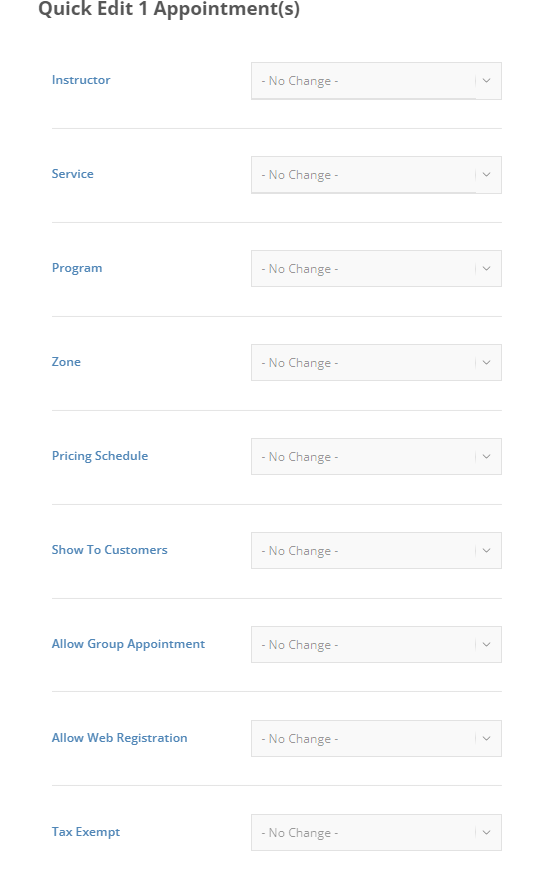Image resolution: width=555 pixels, height=874 pixels.
Task: Click the chevron arrow on Program field
Action: coord(486,269)
